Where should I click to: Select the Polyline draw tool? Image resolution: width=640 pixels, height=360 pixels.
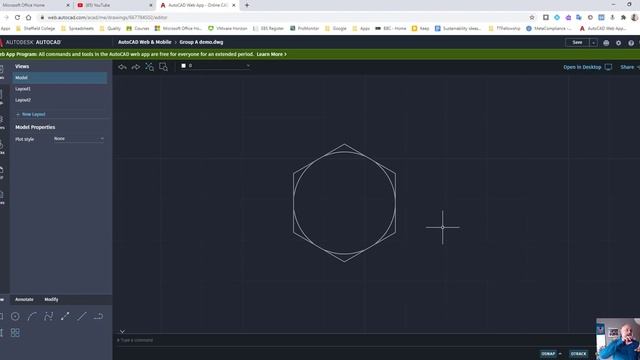[x=49, y=316]
